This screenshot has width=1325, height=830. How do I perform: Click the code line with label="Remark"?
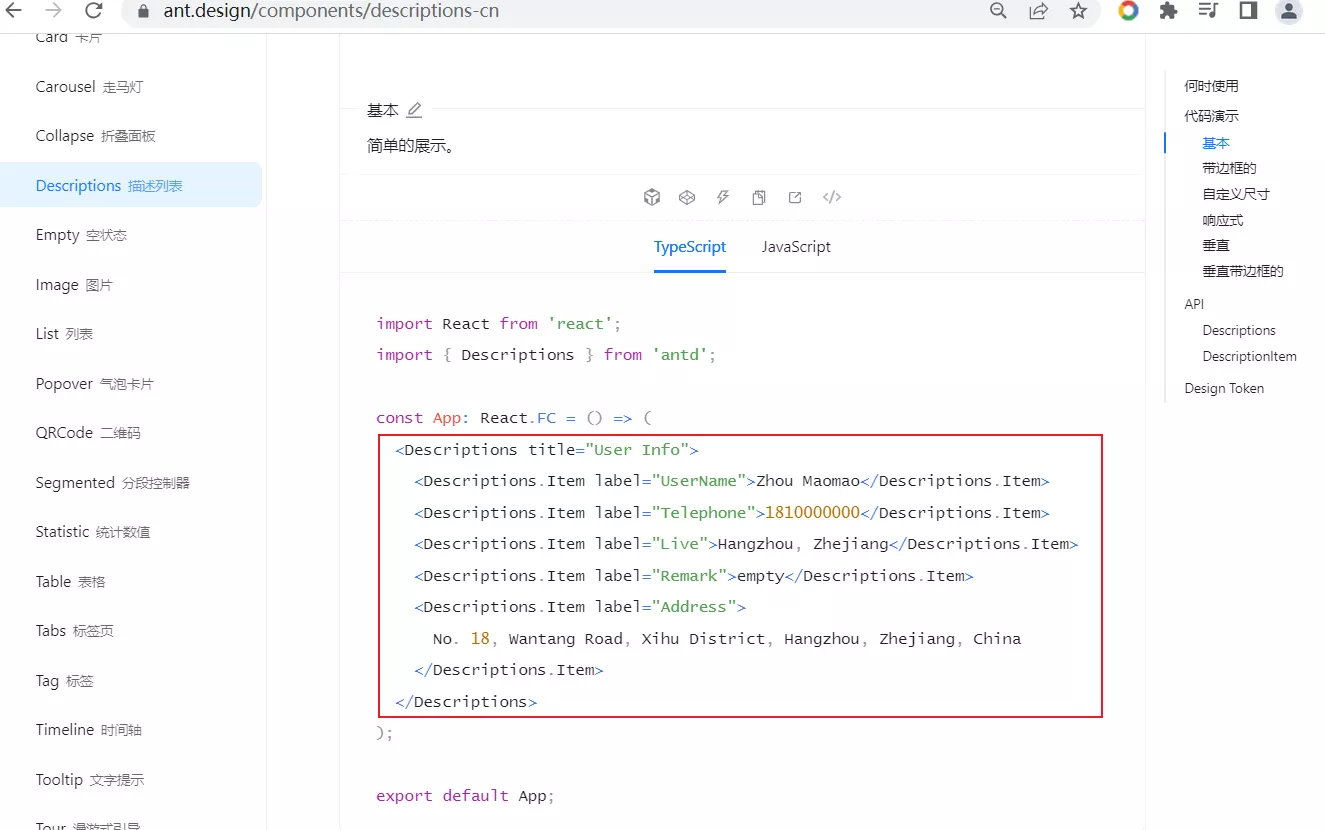694,576
